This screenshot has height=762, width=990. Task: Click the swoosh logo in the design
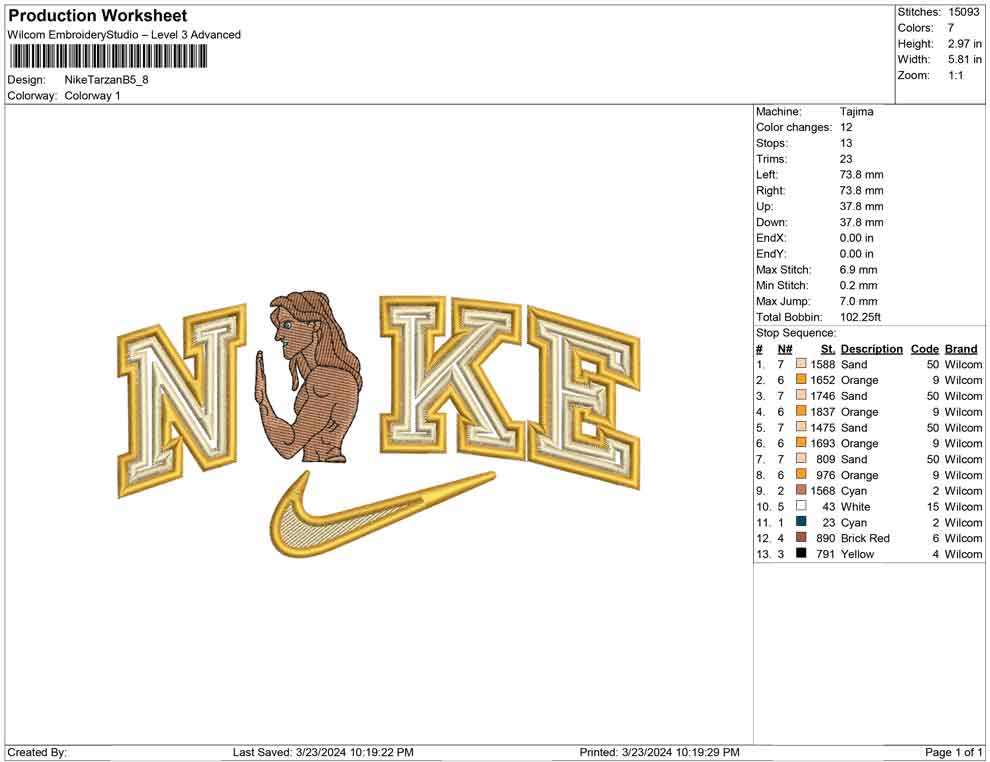coord(382,515)
